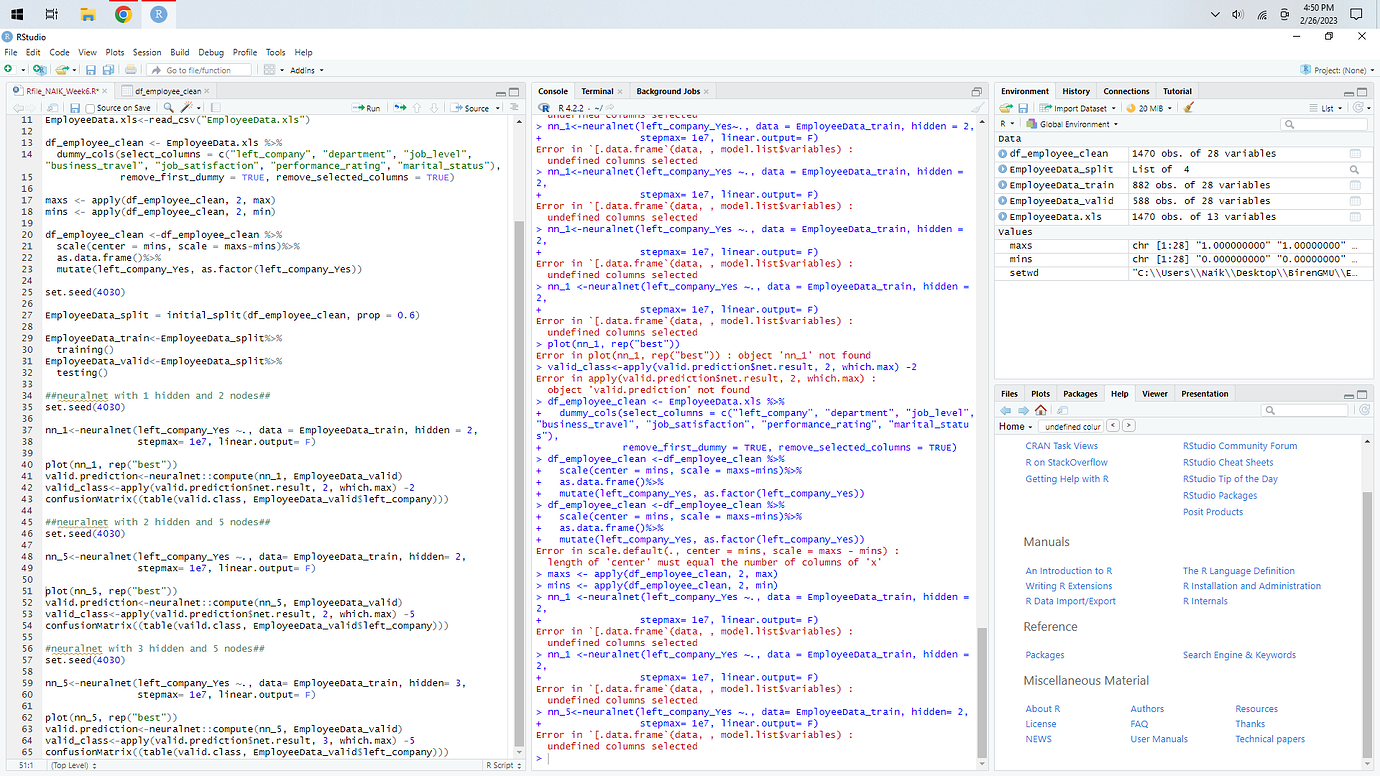Search the EmployeeData_split object
The height and width of the screenshot is (776, 1380).
click(1356, 170)
